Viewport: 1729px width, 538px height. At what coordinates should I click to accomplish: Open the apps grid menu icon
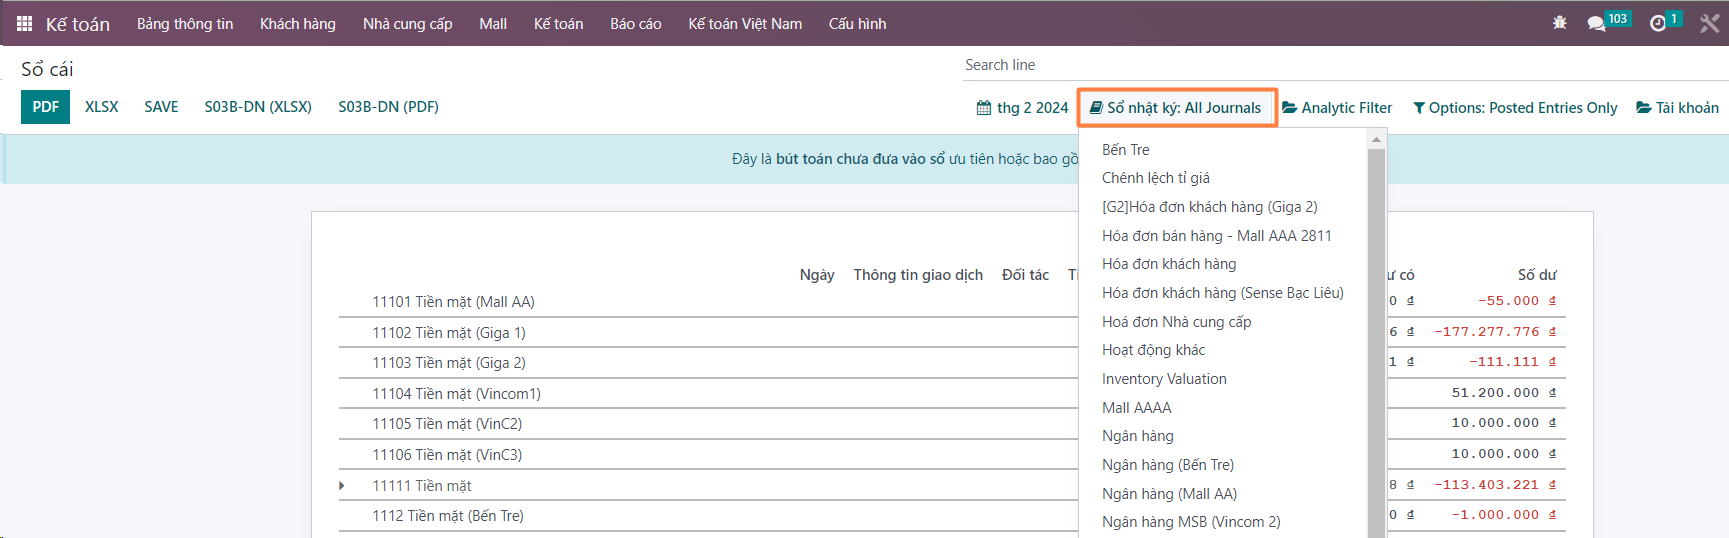[x=24, y=23]
